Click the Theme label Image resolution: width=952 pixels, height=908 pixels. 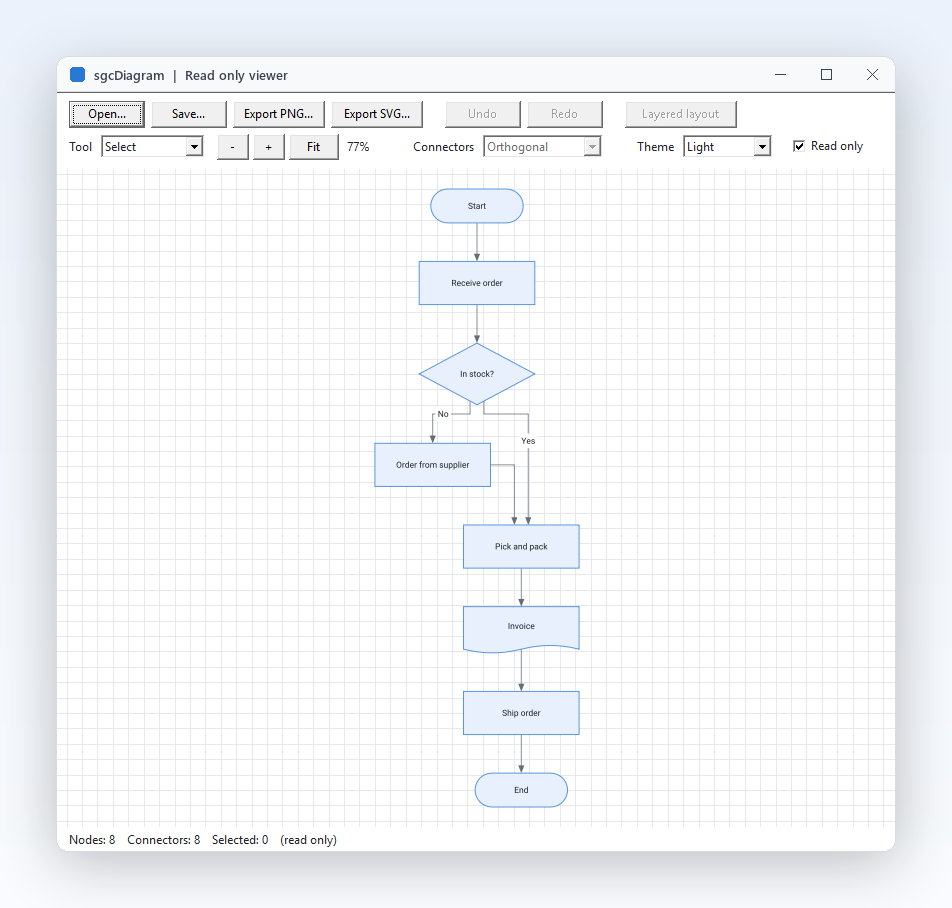pos(655,147)
